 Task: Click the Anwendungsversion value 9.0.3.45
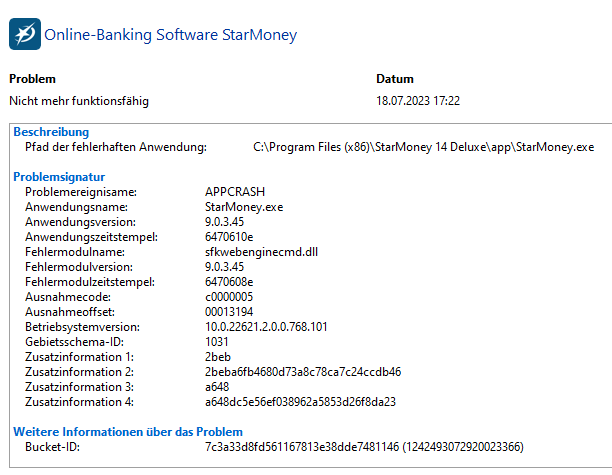(224, 222)
